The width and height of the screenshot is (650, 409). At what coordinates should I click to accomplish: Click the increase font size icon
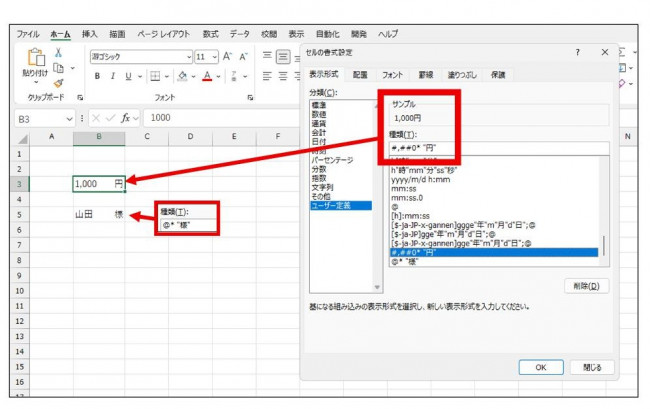pos(228,56)
